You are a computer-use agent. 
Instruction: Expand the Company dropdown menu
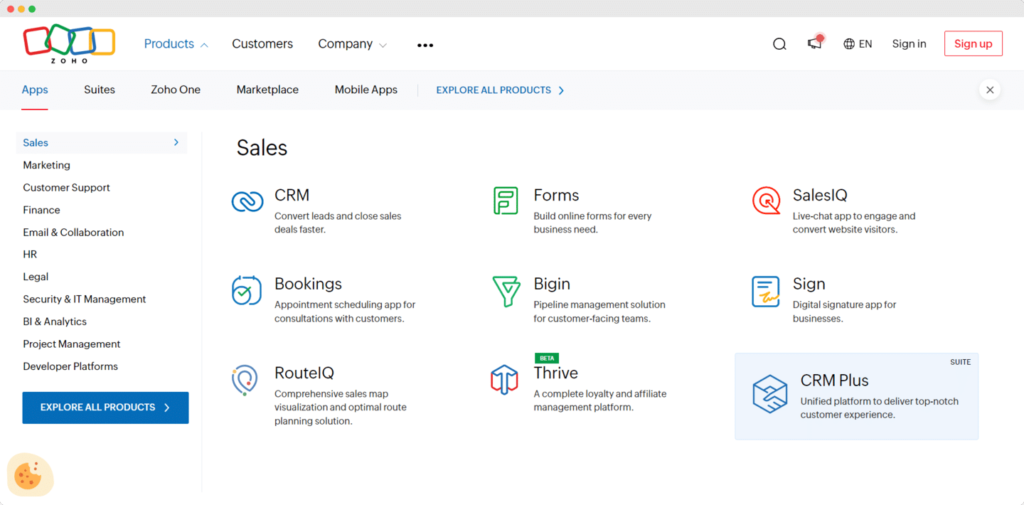352,44
